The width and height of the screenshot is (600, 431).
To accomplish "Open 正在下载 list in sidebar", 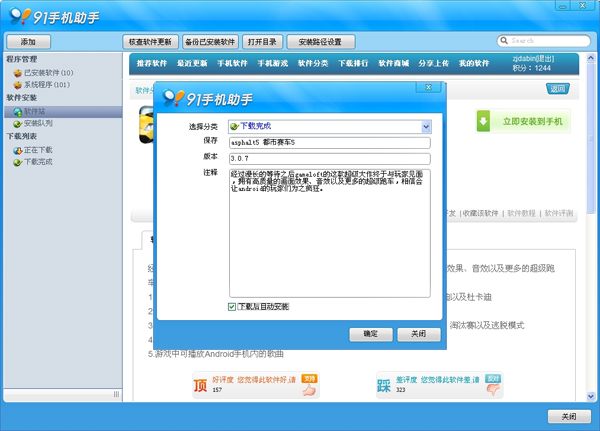I will [38, 150].
